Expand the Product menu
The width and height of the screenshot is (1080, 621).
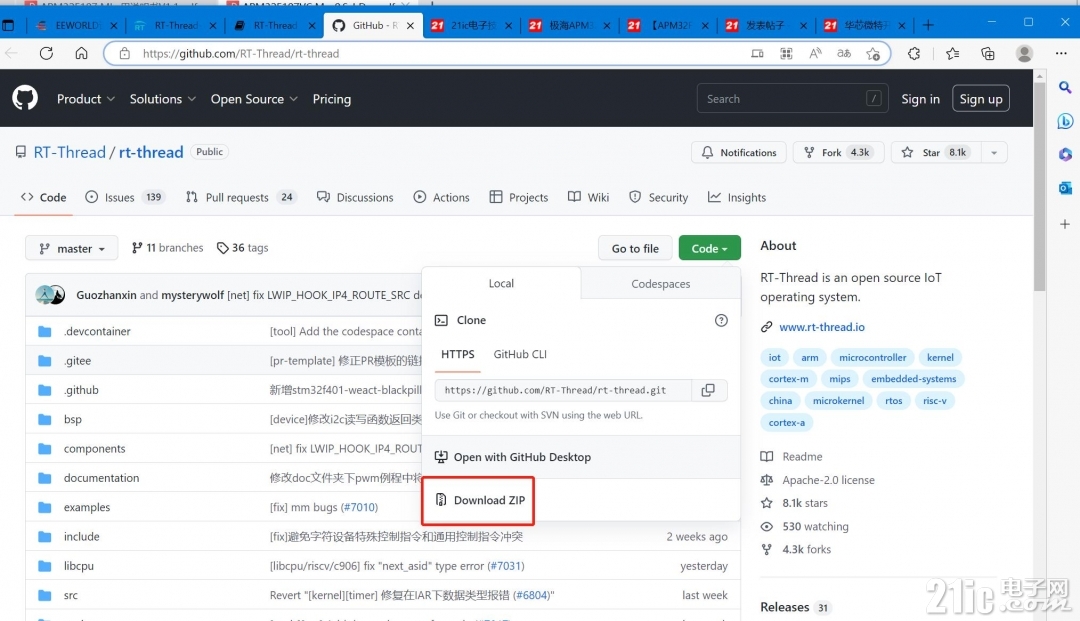(85, 98)
